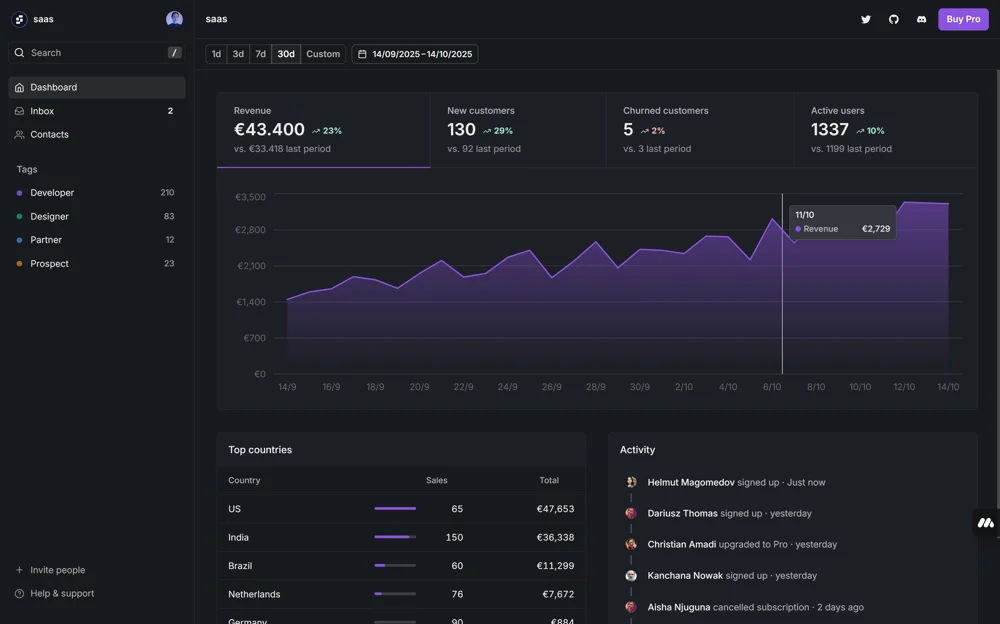Image resolution: width=1000 pixels, height=624 pixels.
Task: Select the 30d time range
Action: coord(286,54)
